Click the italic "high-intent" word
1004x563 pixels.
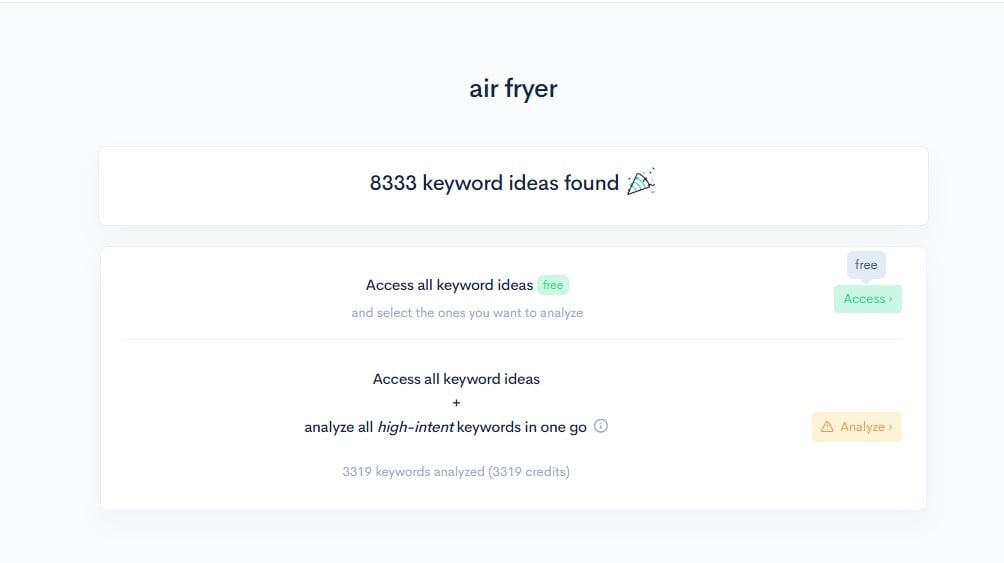[415, 427]
